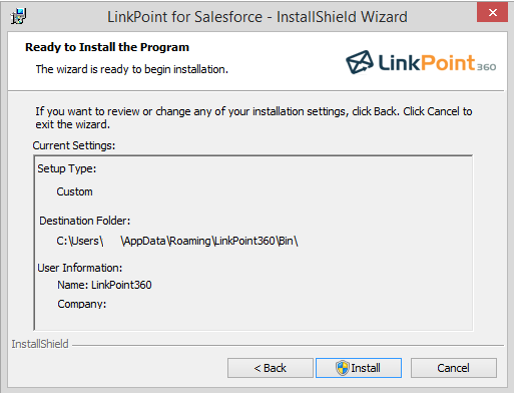Click the Name: LinkPoint360 line
The width and height of the screenshot is (515, 393).
(104, 285)
